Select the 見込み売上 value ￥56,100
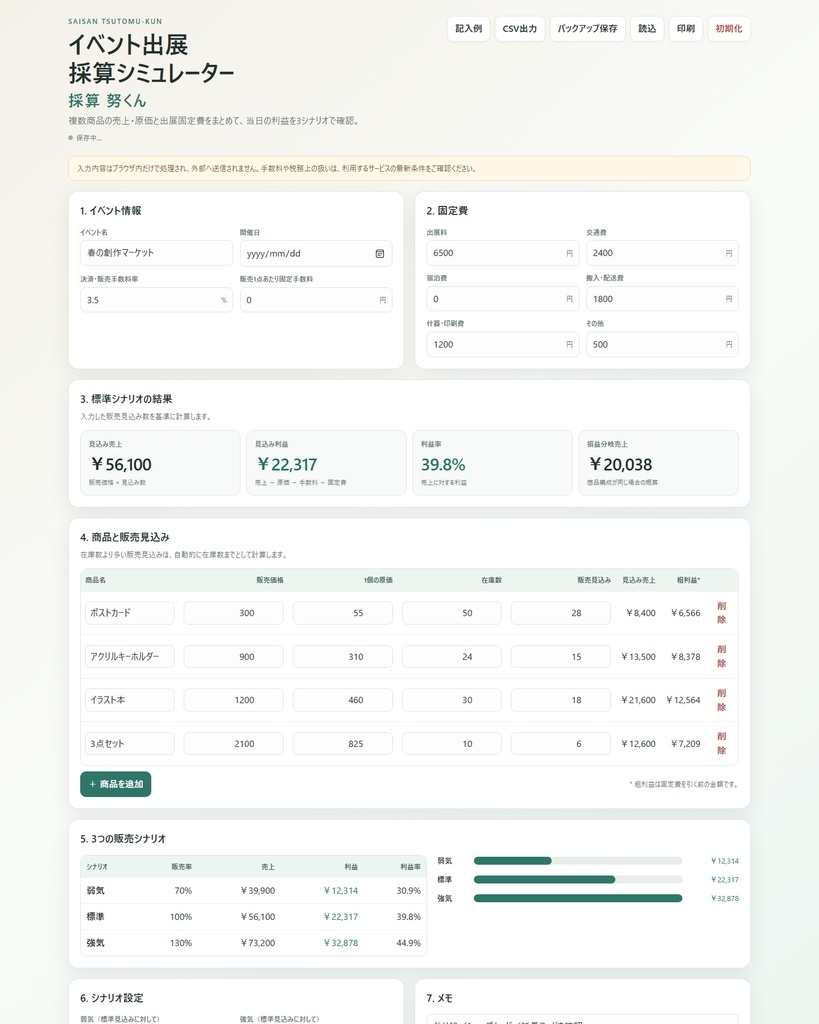819x1024 pixels. click(121, 464)
